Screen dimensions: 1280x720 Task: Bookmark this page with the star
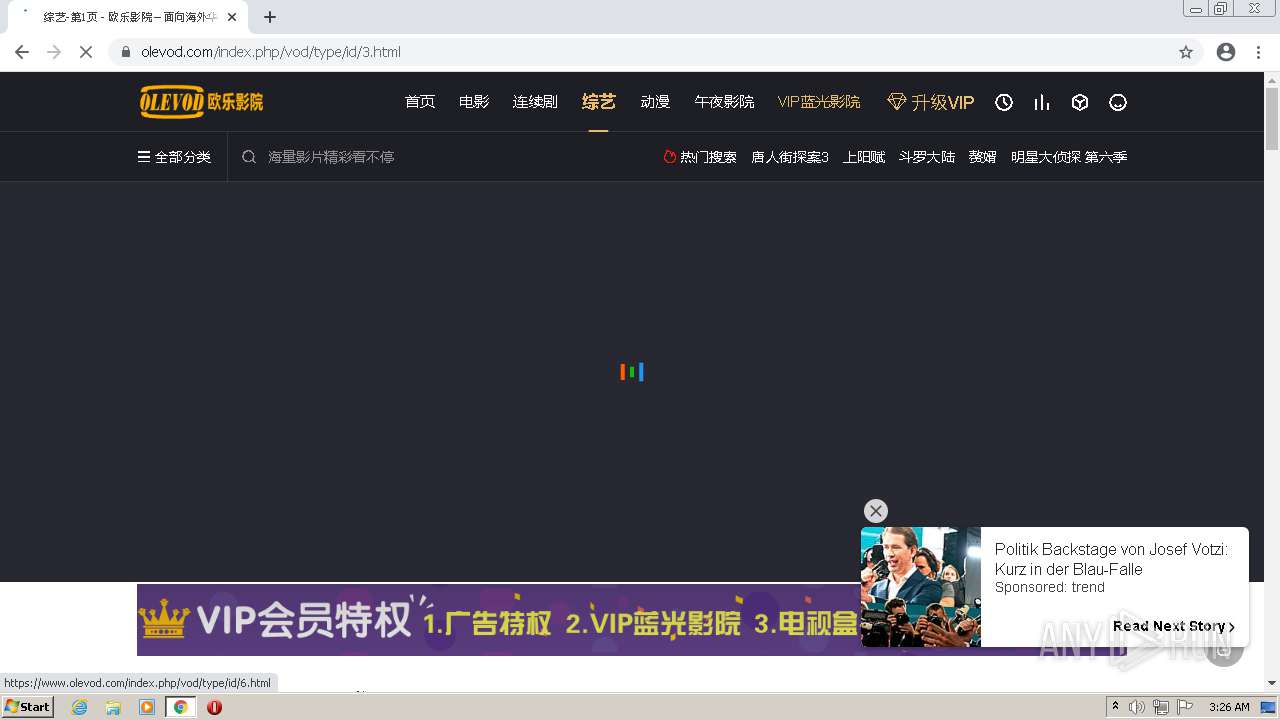pyautogui.click(x=1186, y=52)
